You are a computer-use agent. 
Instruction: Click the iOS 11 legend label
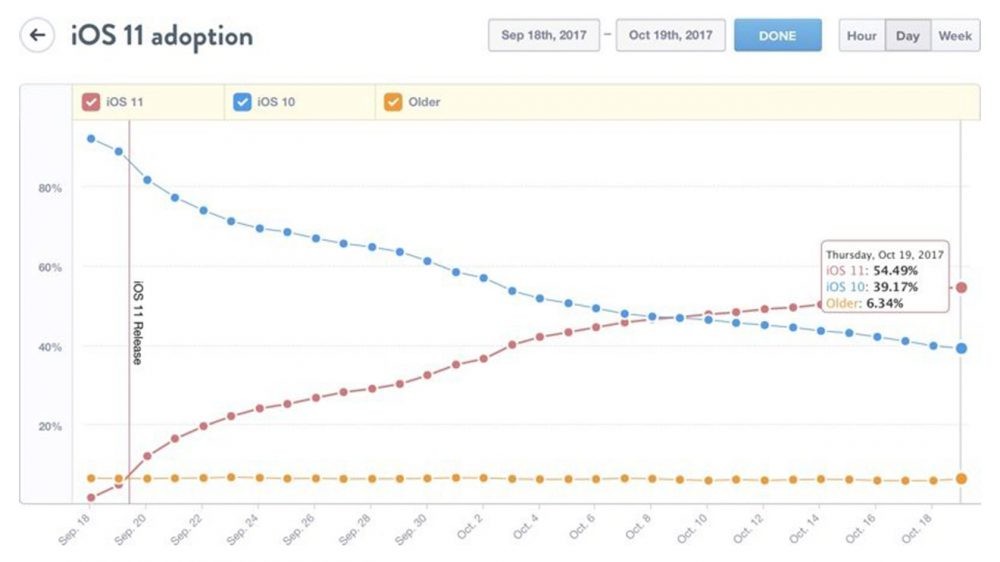pyautogui.click(x=123, y=102)
